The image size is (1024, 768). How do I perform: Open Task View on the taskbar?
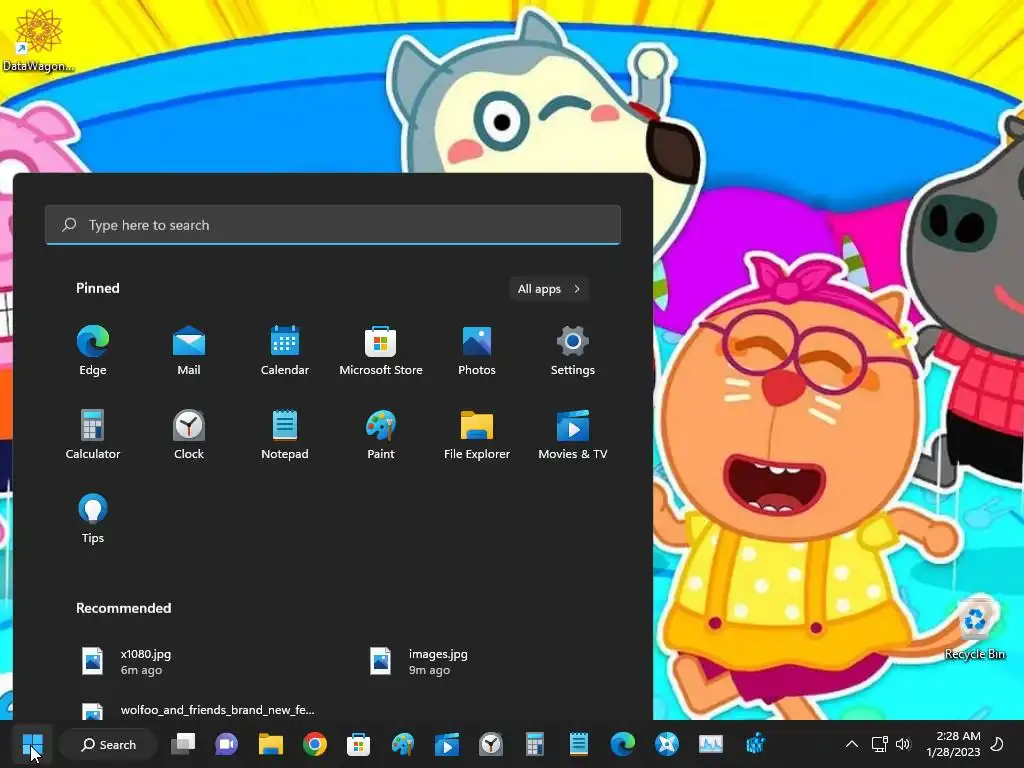[x=183, y=744]
